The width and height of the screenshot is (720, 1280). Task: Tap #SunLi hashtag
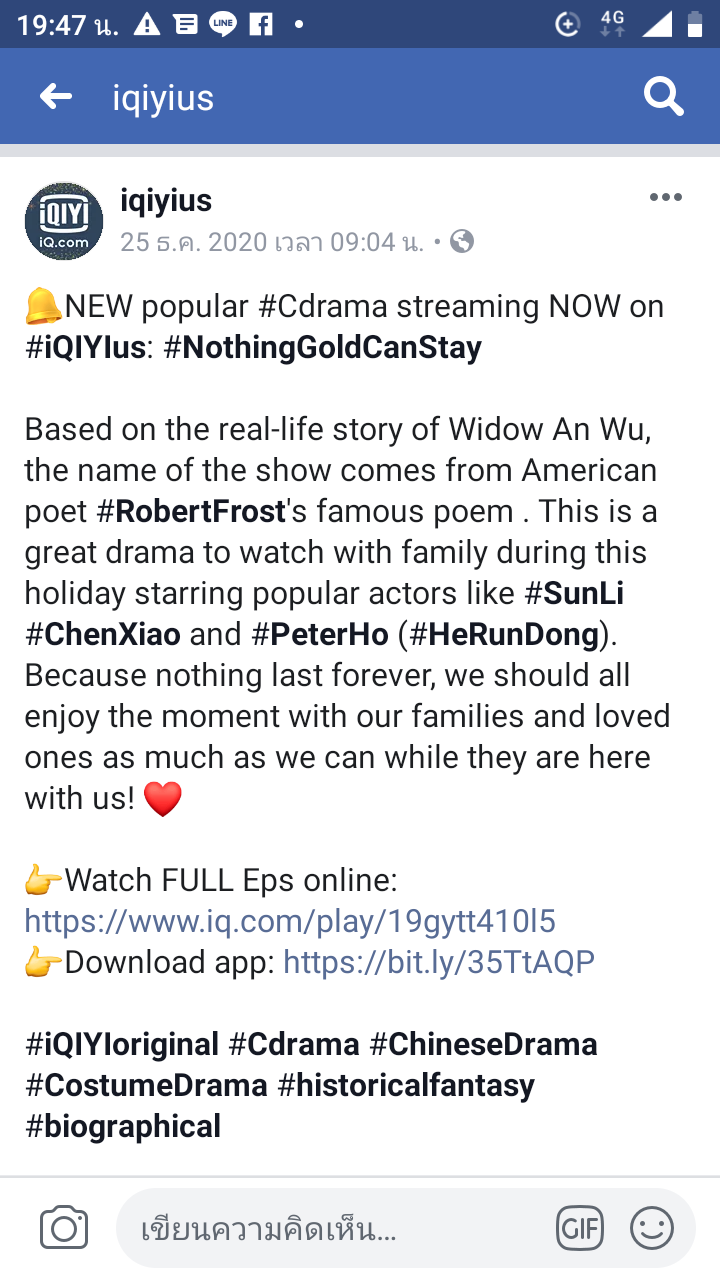pos(574,593)
